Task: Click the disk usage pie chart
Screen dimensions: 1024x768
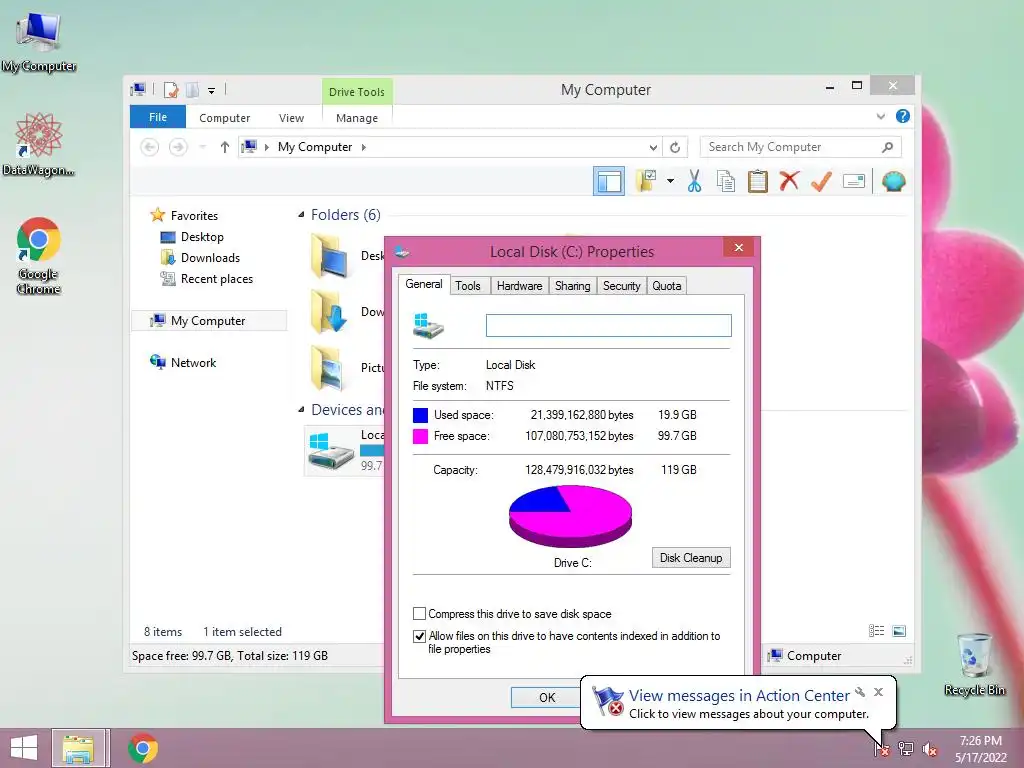Action: point(570,516)
